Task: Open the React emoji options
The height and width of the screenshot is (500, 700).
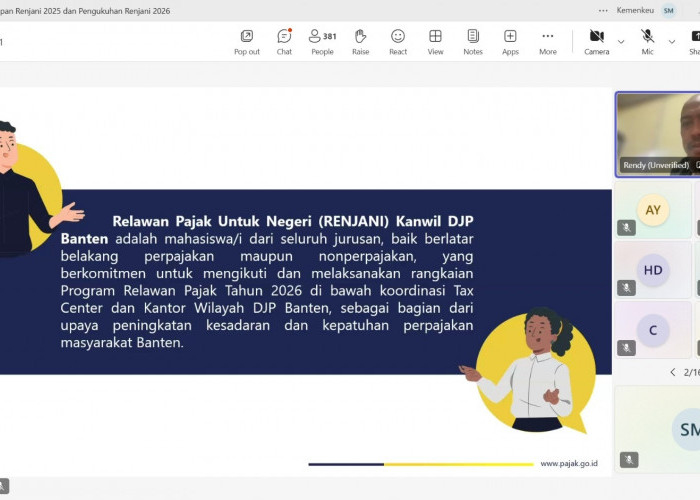Action: (398, 42)
